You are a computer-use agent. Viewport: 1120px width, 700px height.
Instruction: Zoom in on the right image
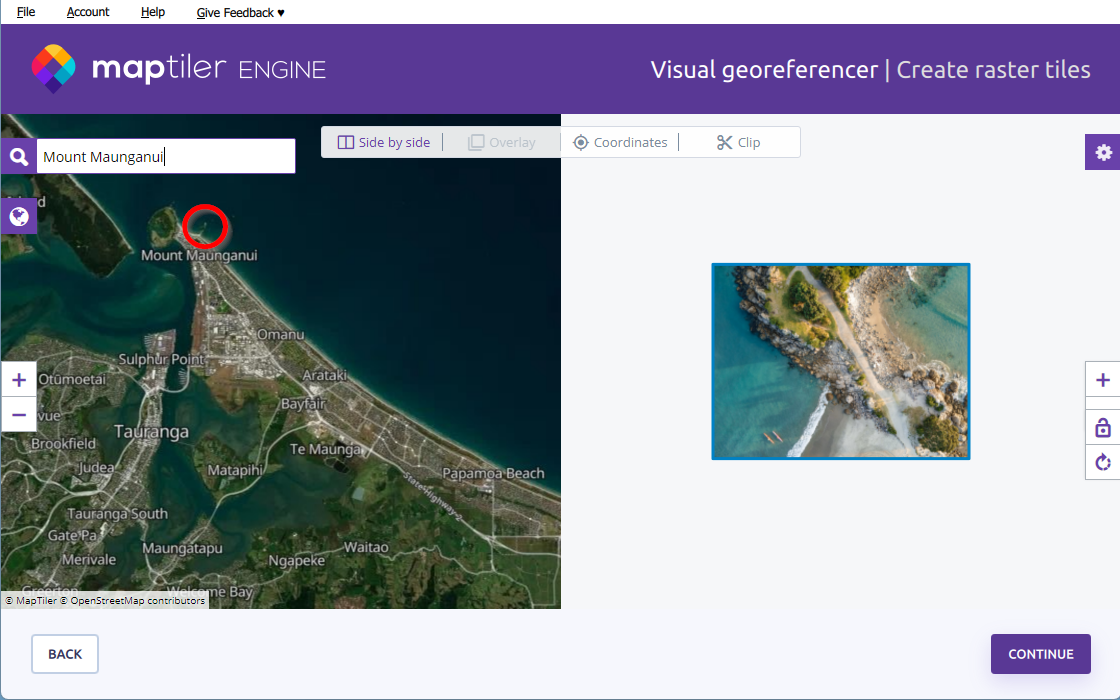(x=1103, y=380)
